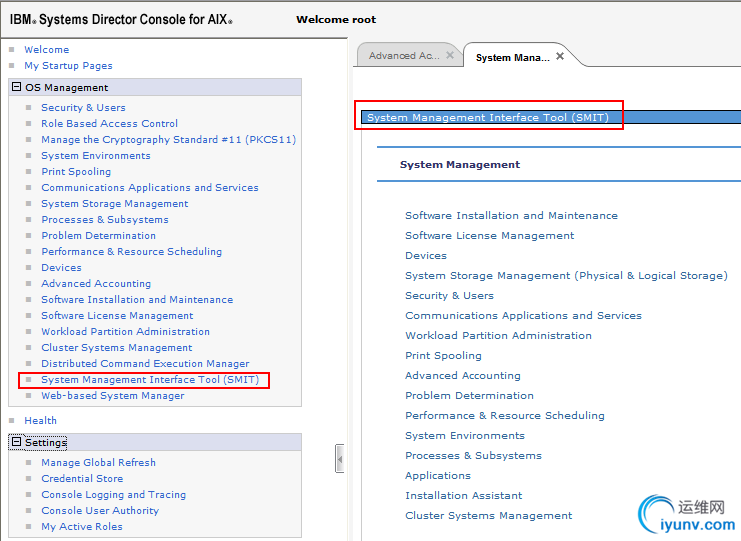Open Manage Global Refresh setting
Image resolution: width=741 pixels, height=541 pixels.
click(x=98, y=463)
